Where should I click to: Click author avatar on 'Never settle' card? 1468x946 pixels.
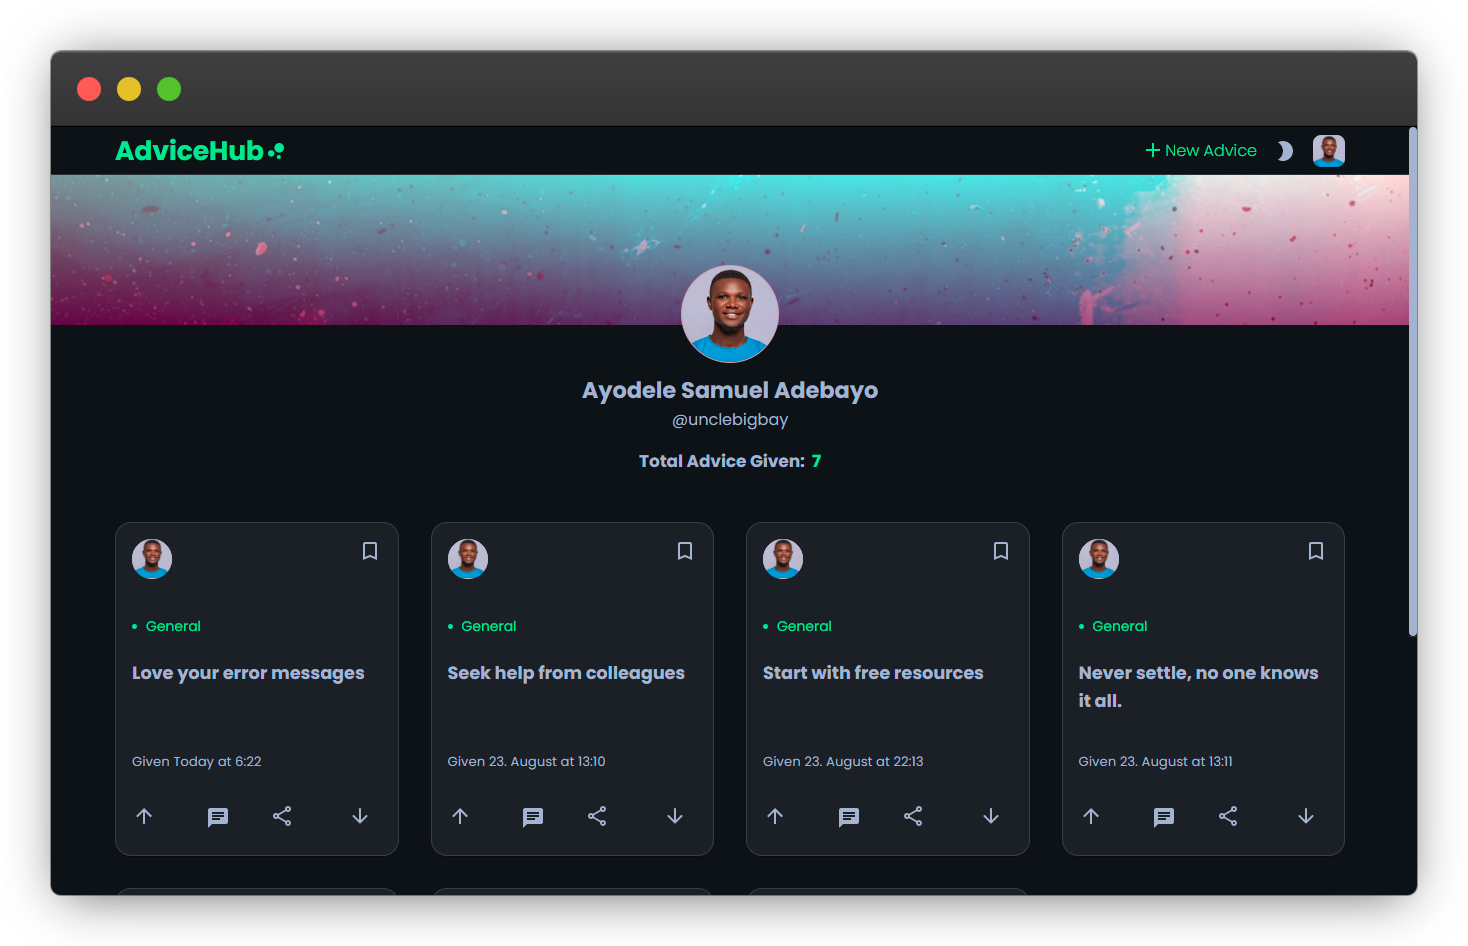tap(1099, 559)
